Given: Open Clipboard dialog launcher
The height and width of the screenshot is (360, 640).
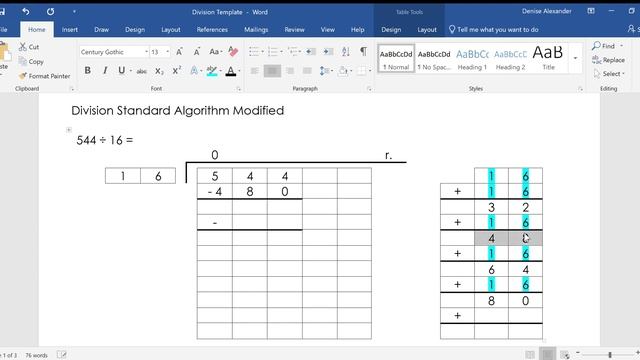Looking at the screenshot, I should point(72,89).
